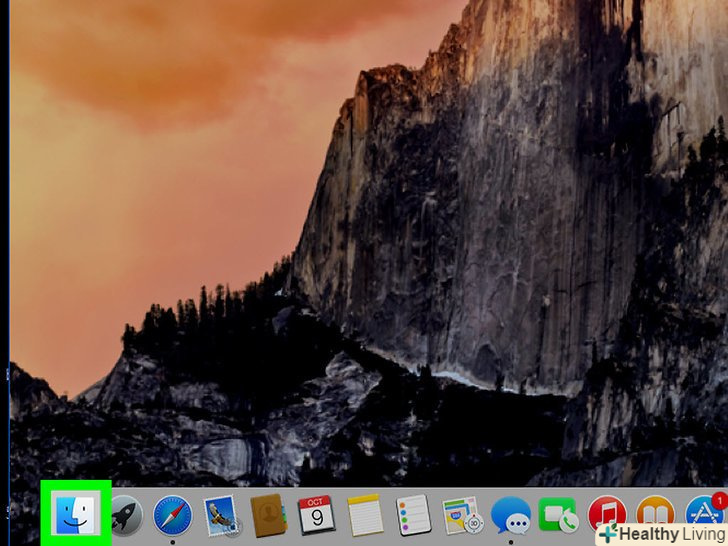The image size is (728, 546).
Task: Click the running indicator dot below Safari
Action: click(x=173, y=542)
